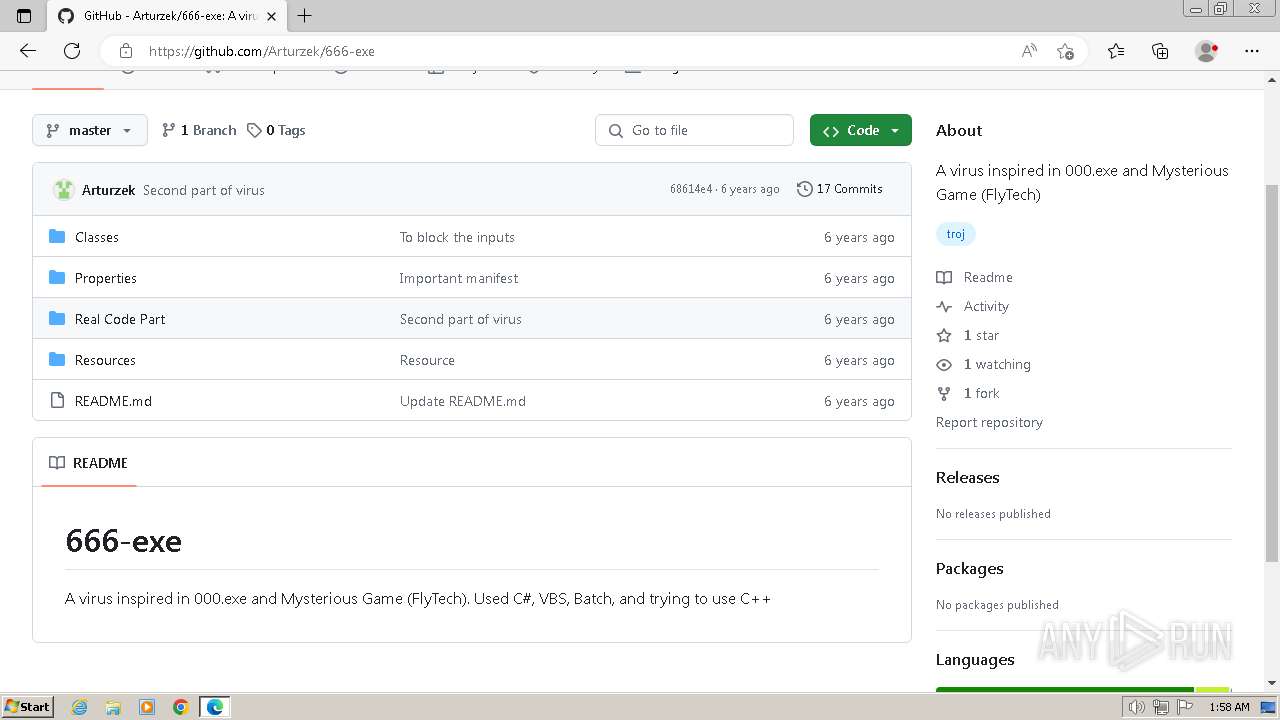Expand the green Code dropdown button
Image resolution: width=1280 pixels, height=720 pixels.
861,130
